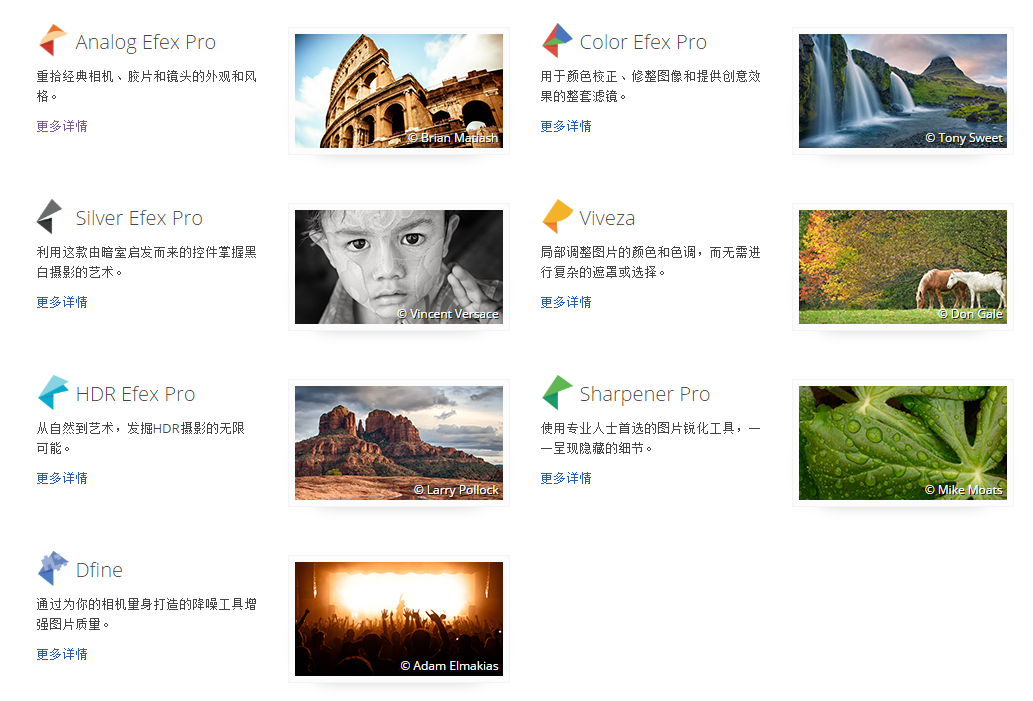The image size is (1033, 701).
Task: Click the horses photo by Don Gale
Action: click(903, 266)
